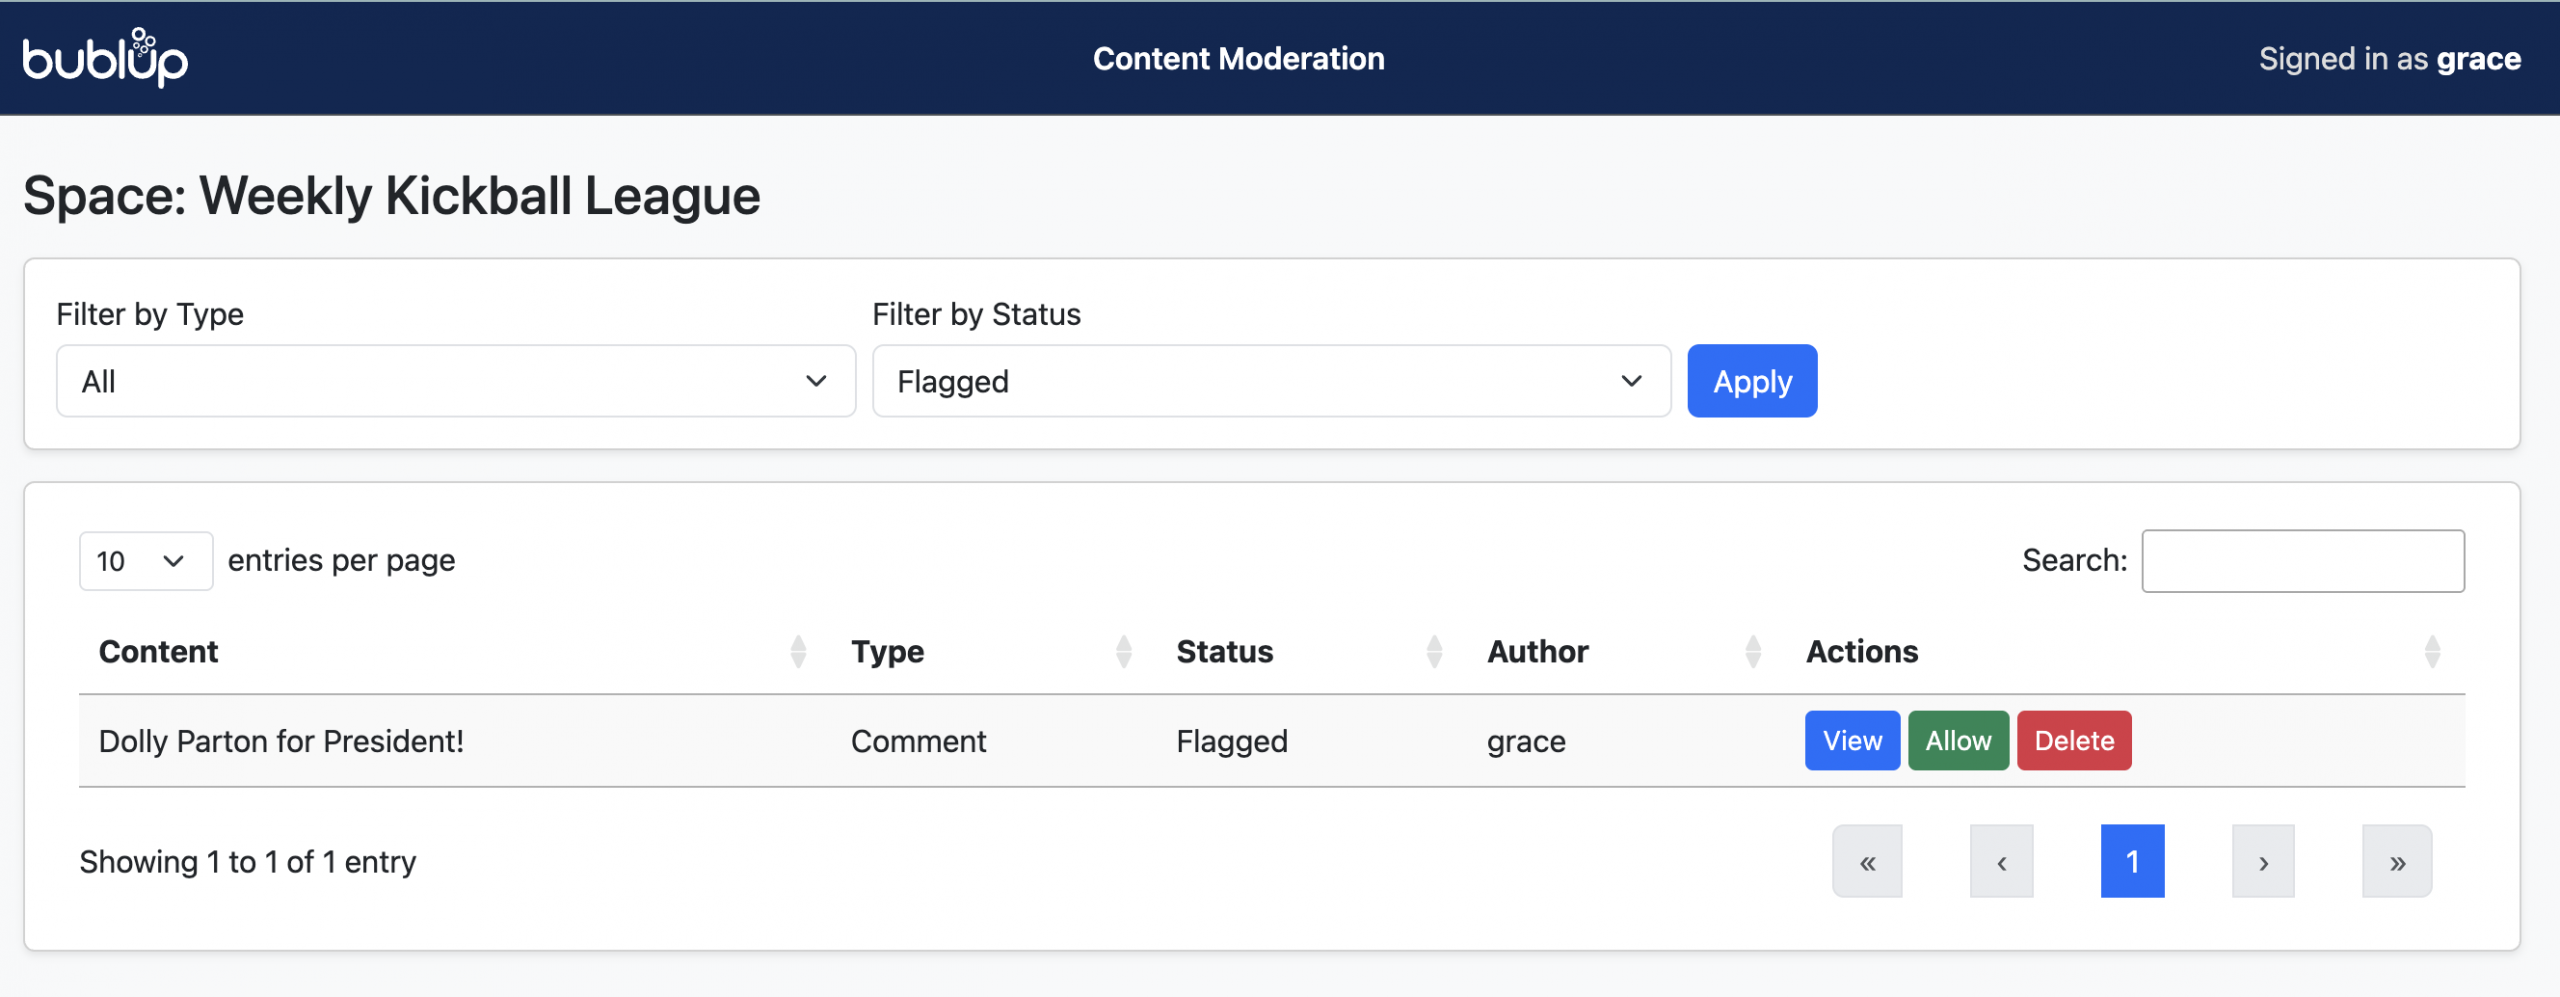View the Dolly Parton comment
The height and width of the screenshot is (997, 2560).
click(x=1852, y=741)
